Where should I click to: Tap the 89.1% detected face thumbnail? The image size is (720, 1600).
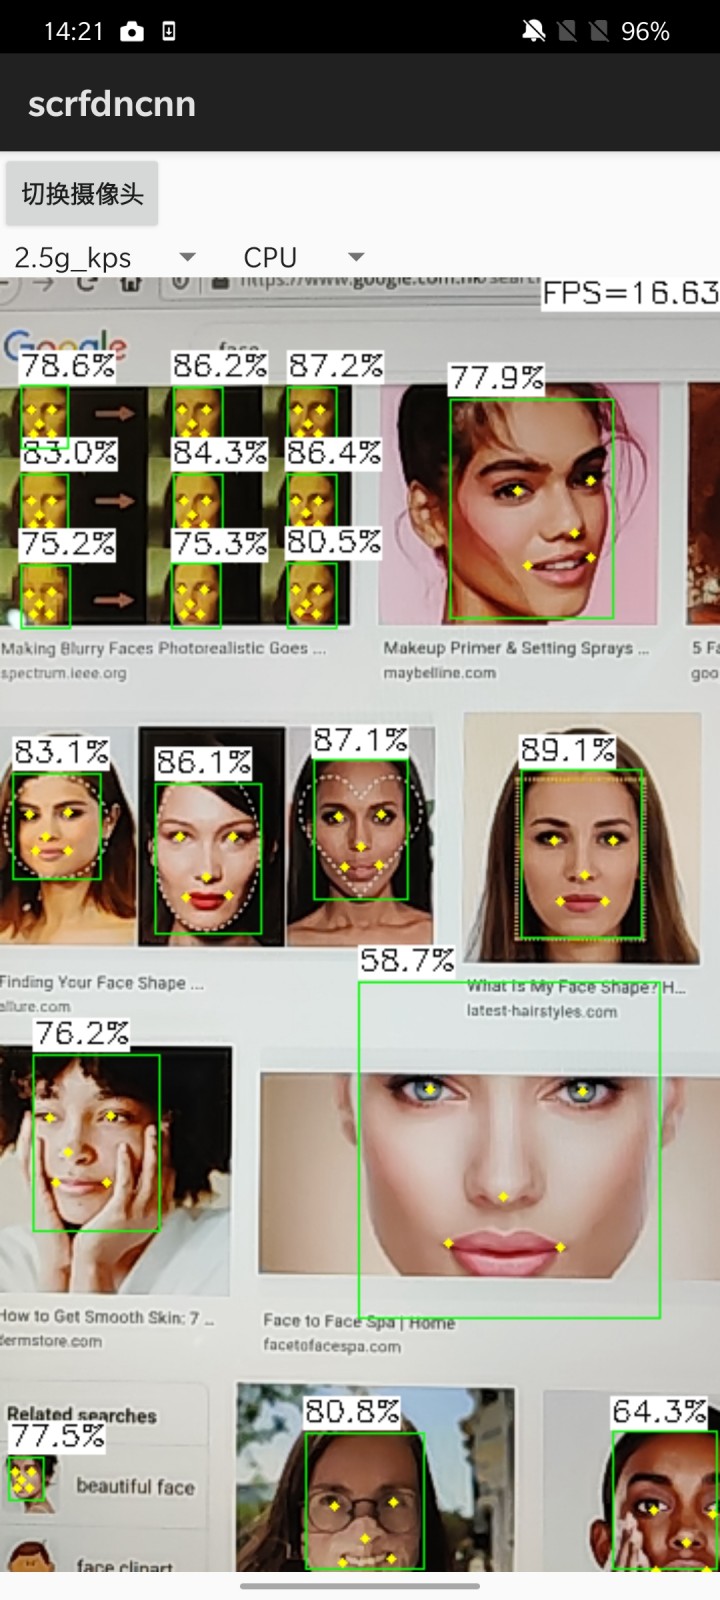581,853
